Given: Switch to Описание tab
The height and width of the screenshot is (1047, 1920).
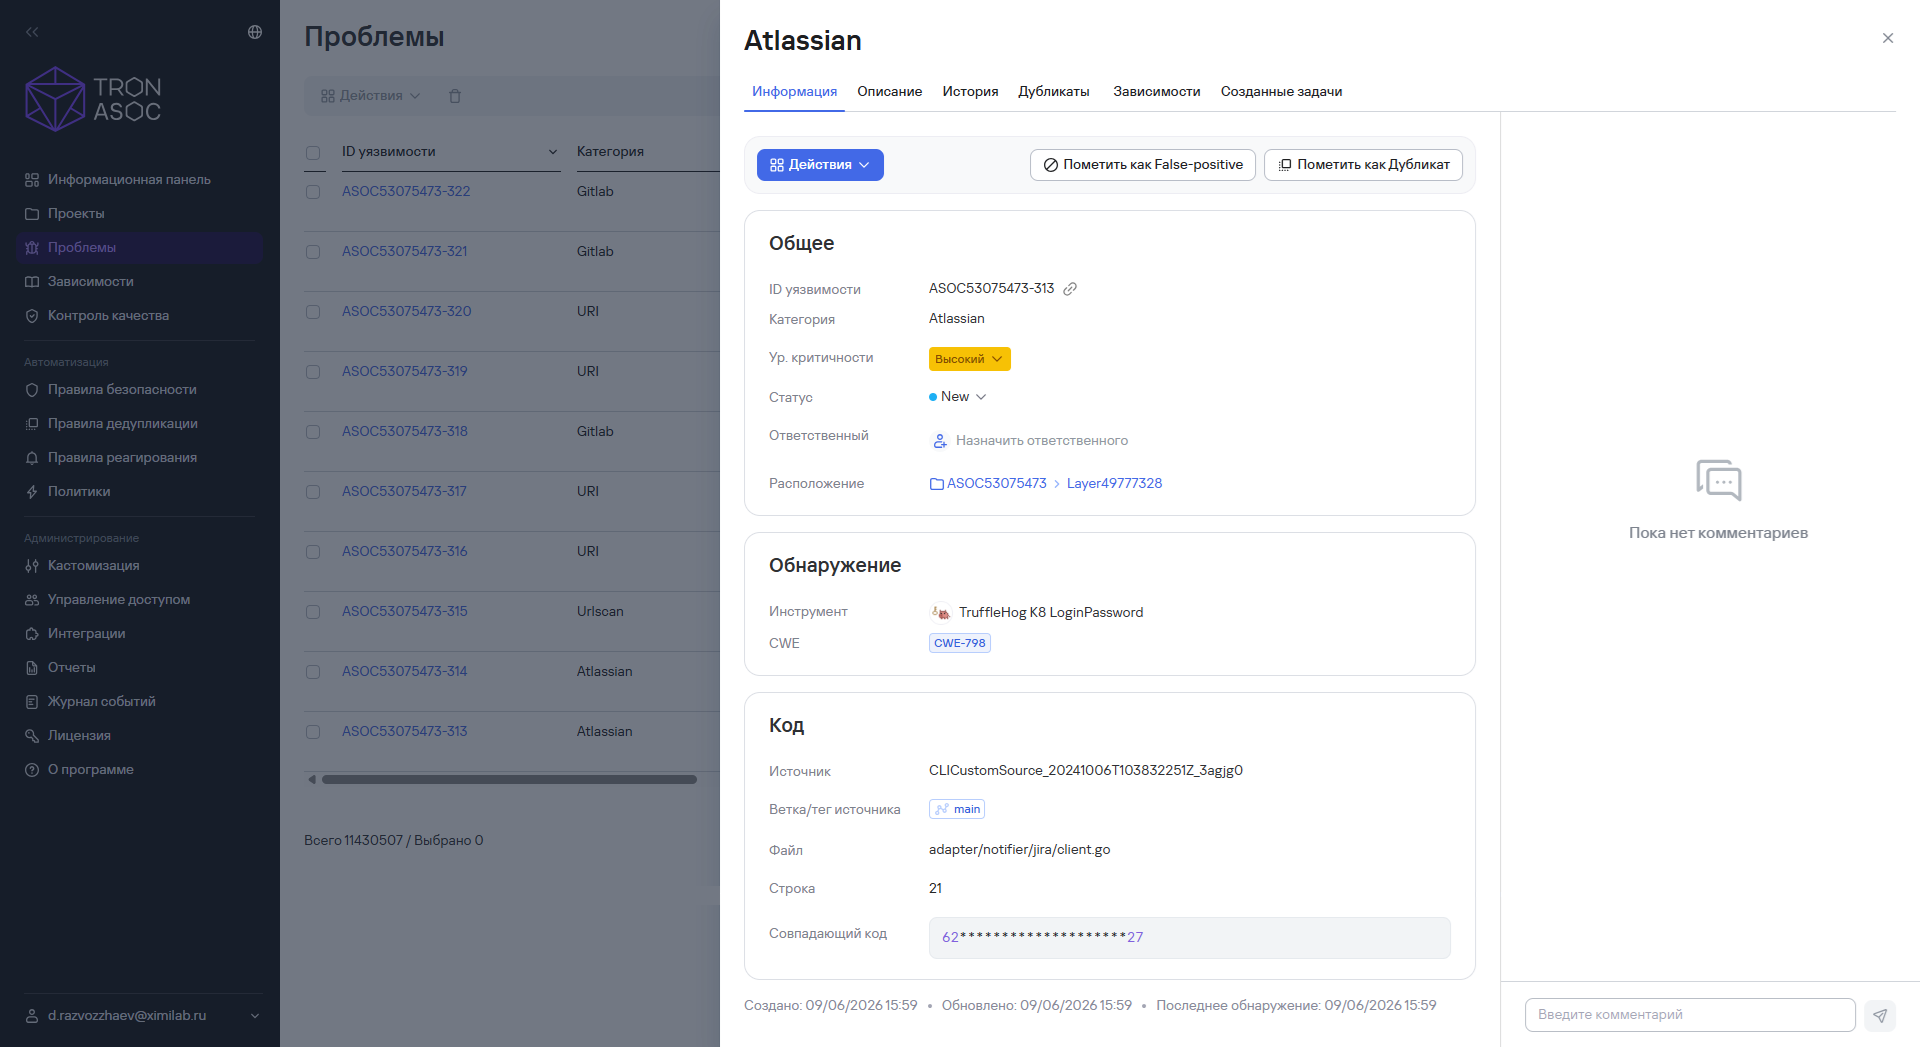Looking at the screenshot, I should click(x=889, y=92).
